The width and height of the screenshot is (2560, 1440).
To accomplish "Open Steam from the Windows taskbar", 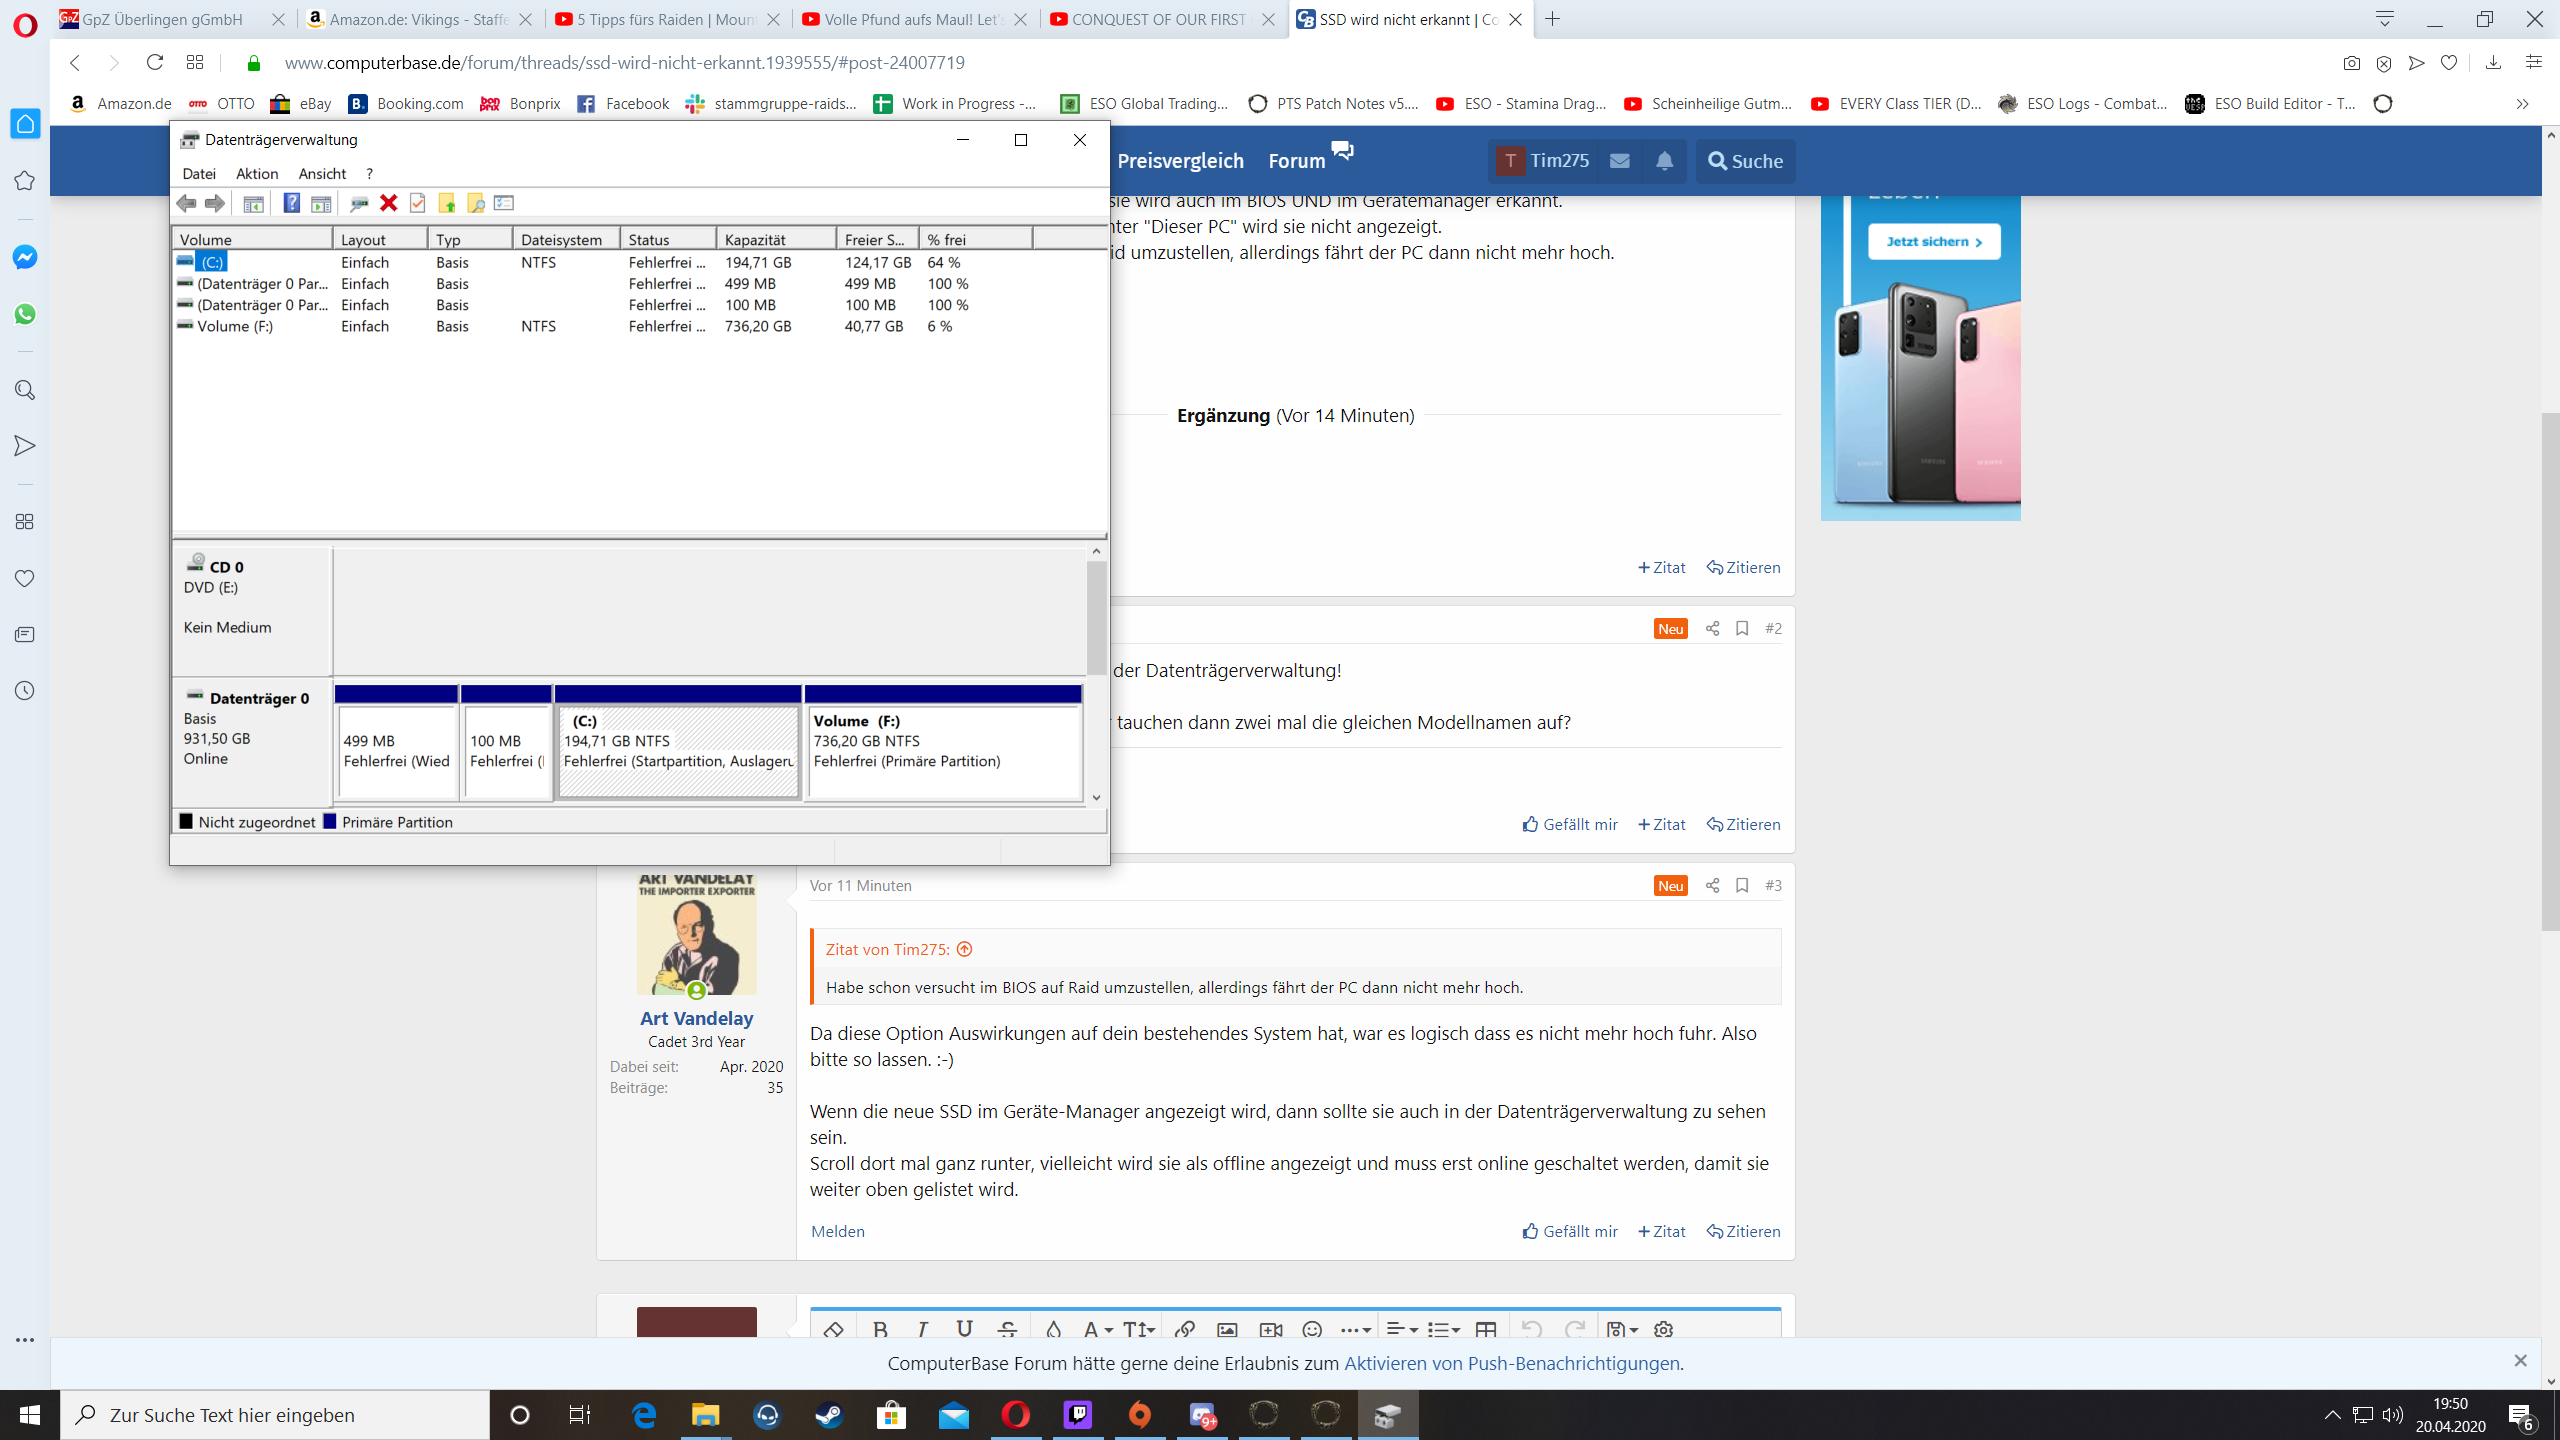I will (x=829, y=1415).
